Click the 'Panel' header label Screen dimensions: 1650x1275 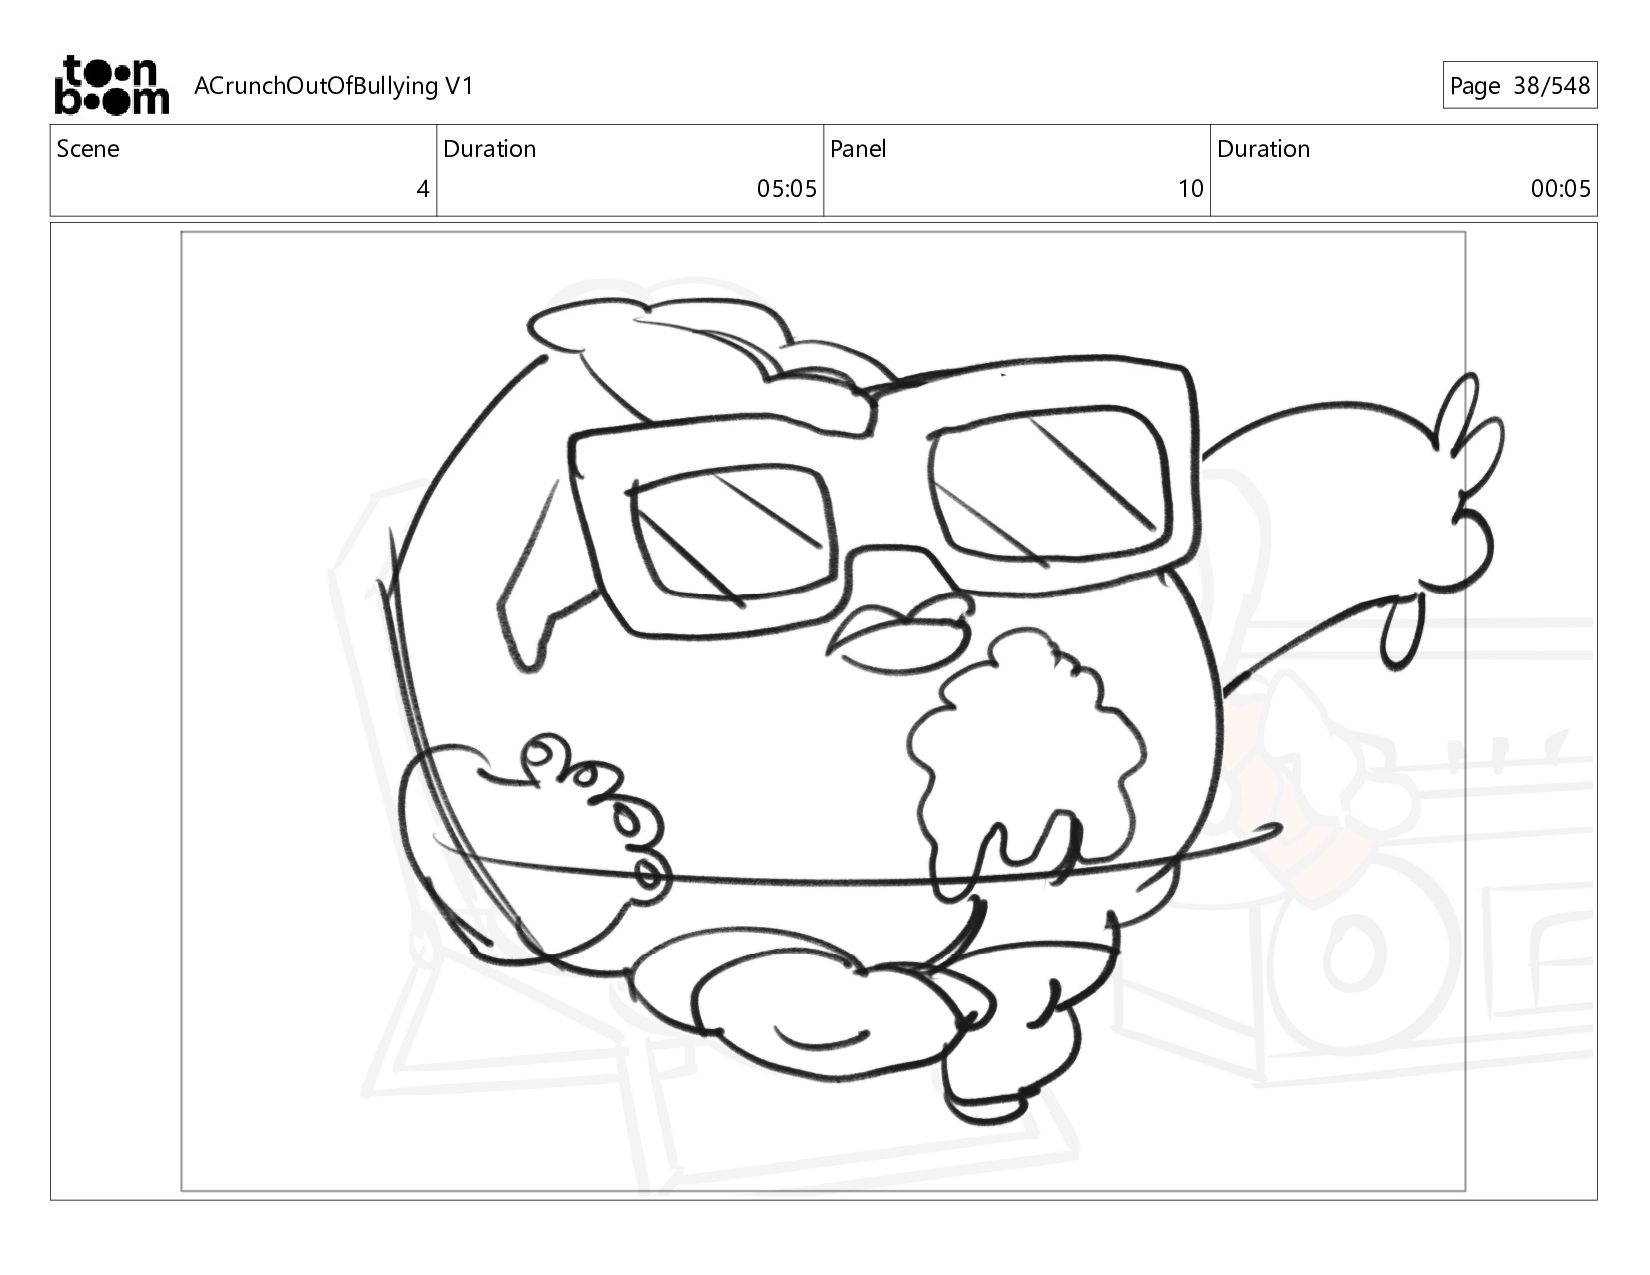[858, 149]
